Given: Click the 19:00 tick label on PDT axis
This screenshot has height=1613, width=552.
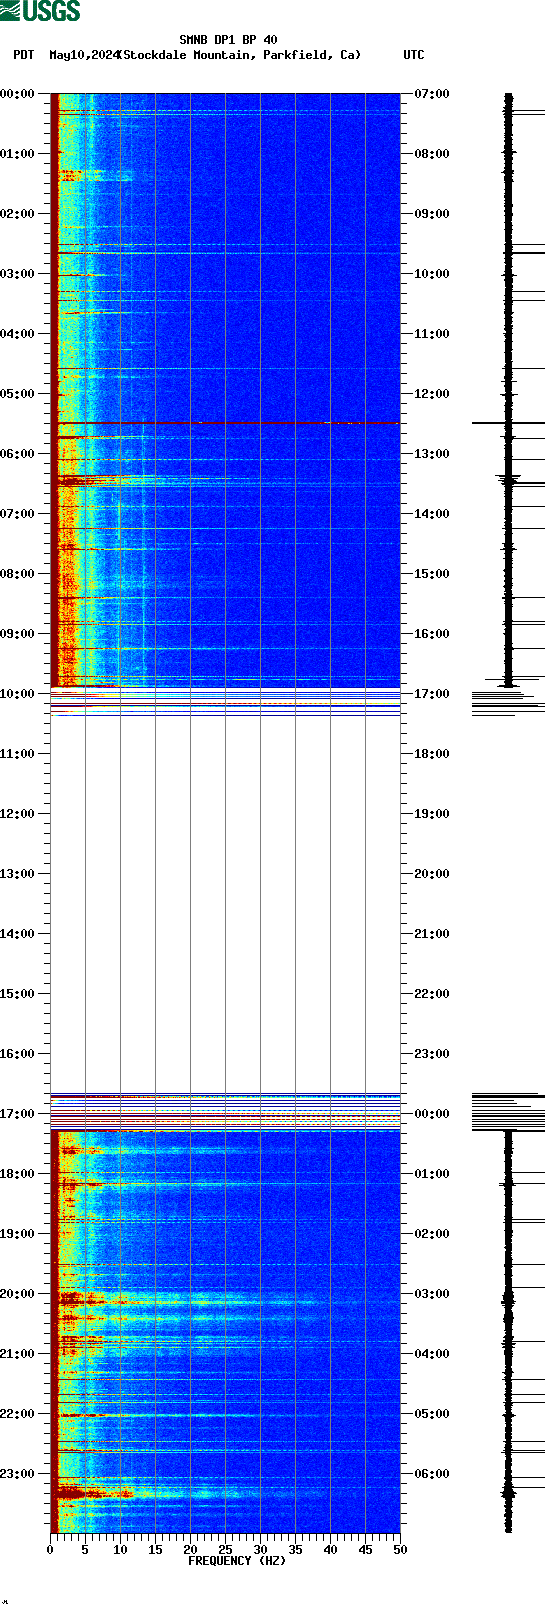Looking at the screenshot, I should point(17,1234).
